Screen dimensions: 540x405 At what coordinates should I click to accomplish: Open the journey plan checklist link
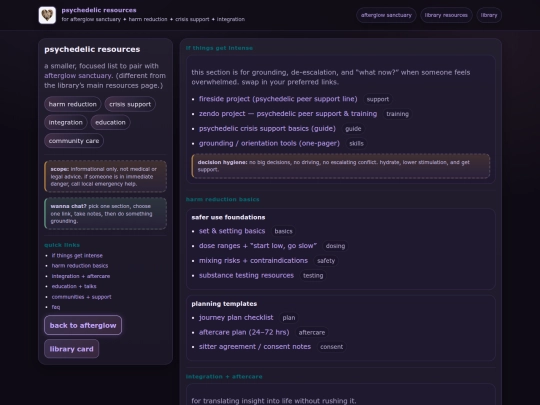tap(236, 318)
